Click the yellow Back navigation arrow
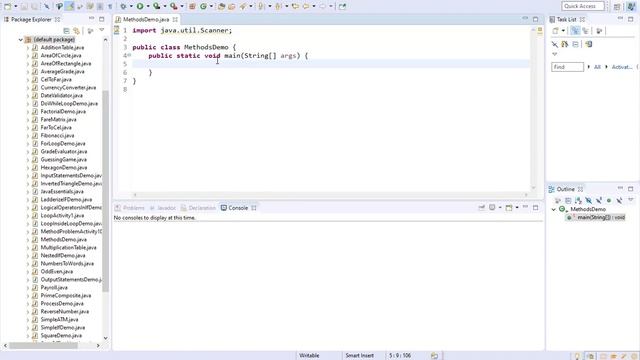The height and width of the screenshot is (360, 640). coord(306,6)
